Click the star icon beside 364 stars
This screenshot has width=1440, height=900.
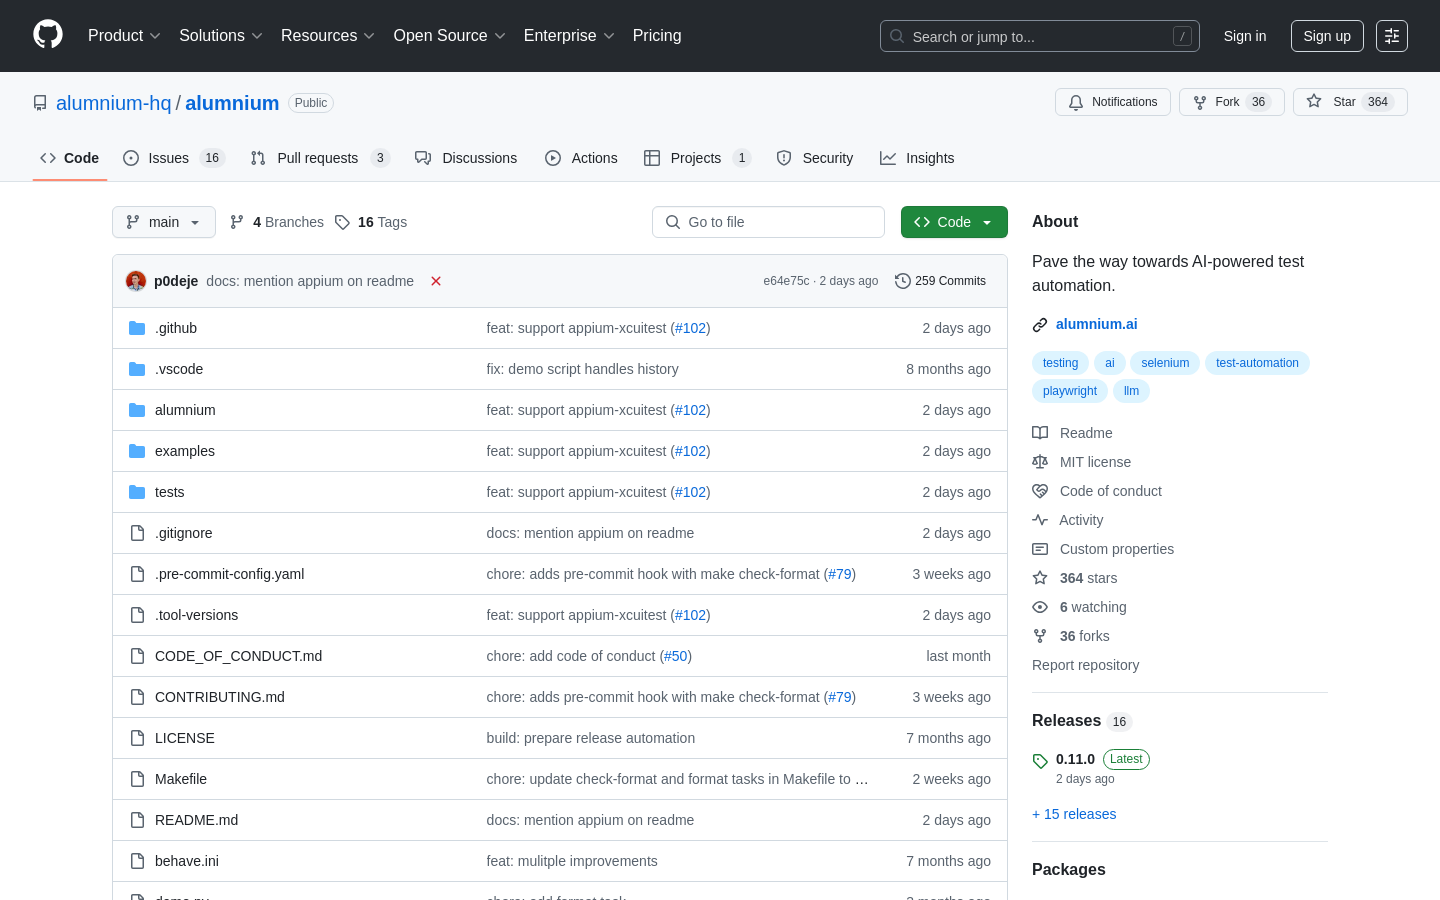1040,578
